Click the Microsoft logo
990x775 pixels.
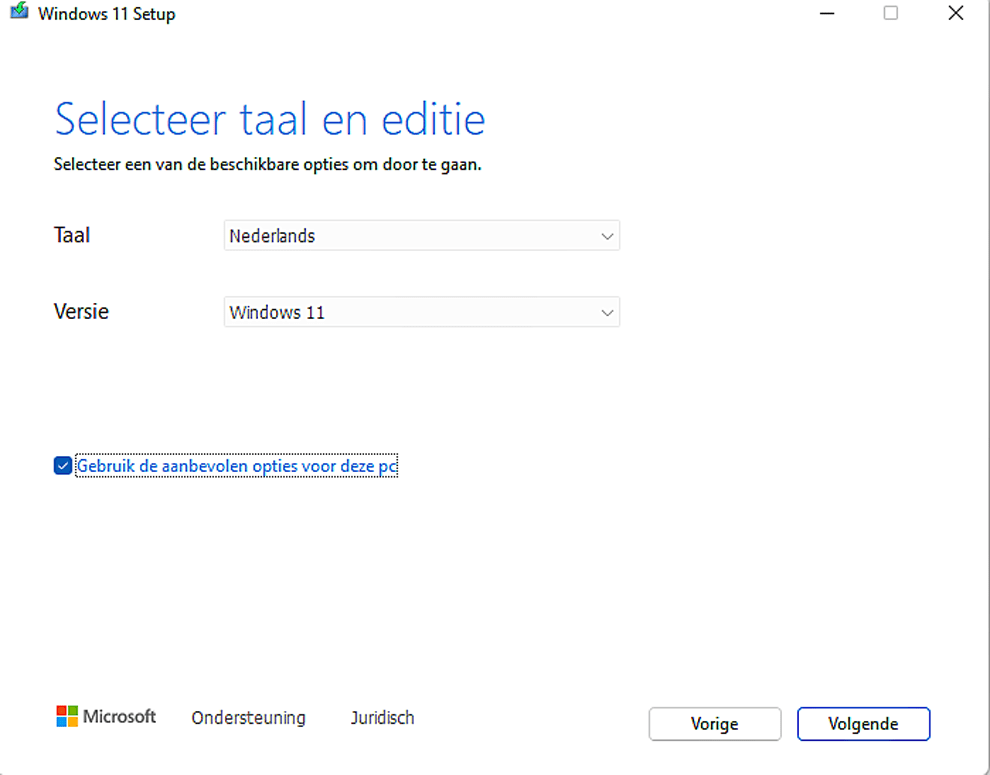click(x=106, y=716)
